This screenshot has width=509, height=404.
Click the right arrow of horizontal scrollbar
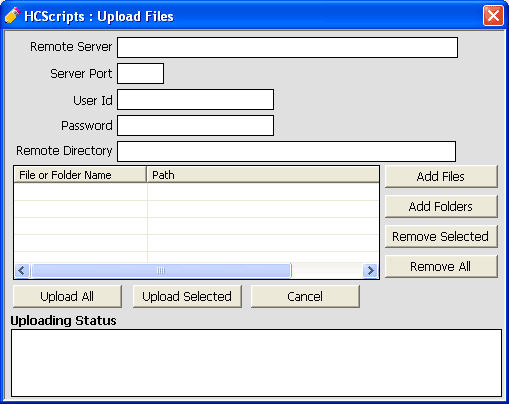click(370, 270)
